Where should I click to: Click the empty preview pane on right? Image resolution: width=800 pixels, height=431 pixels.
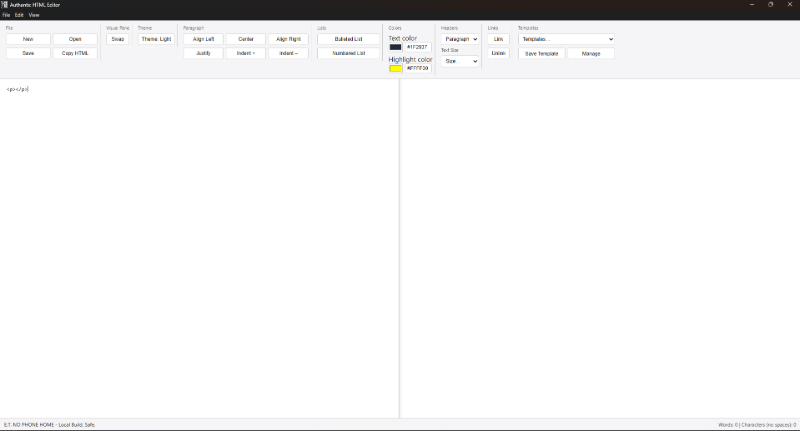600,248
